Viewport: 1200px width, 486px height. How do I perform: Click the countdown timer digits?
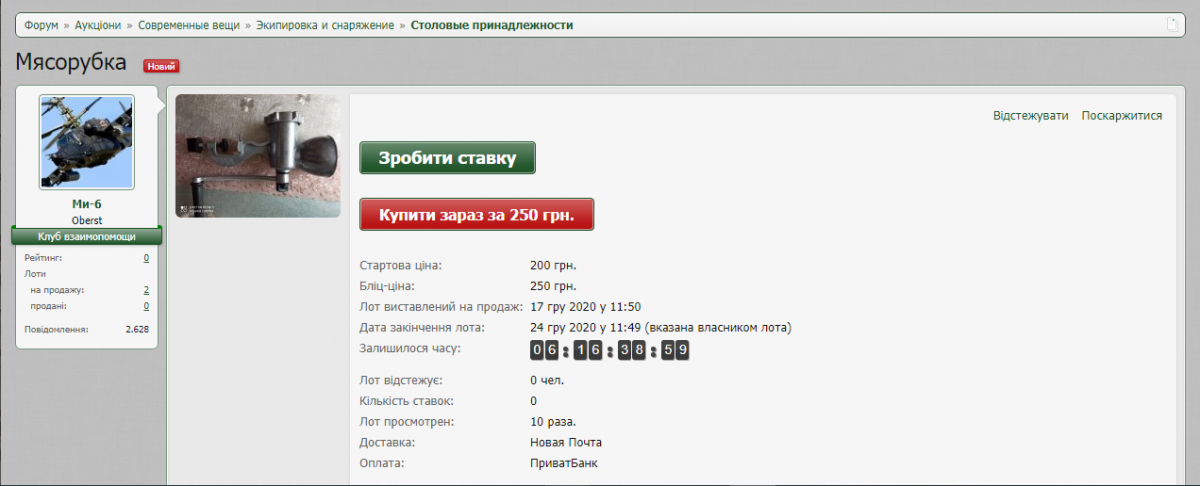coord(610,350)
